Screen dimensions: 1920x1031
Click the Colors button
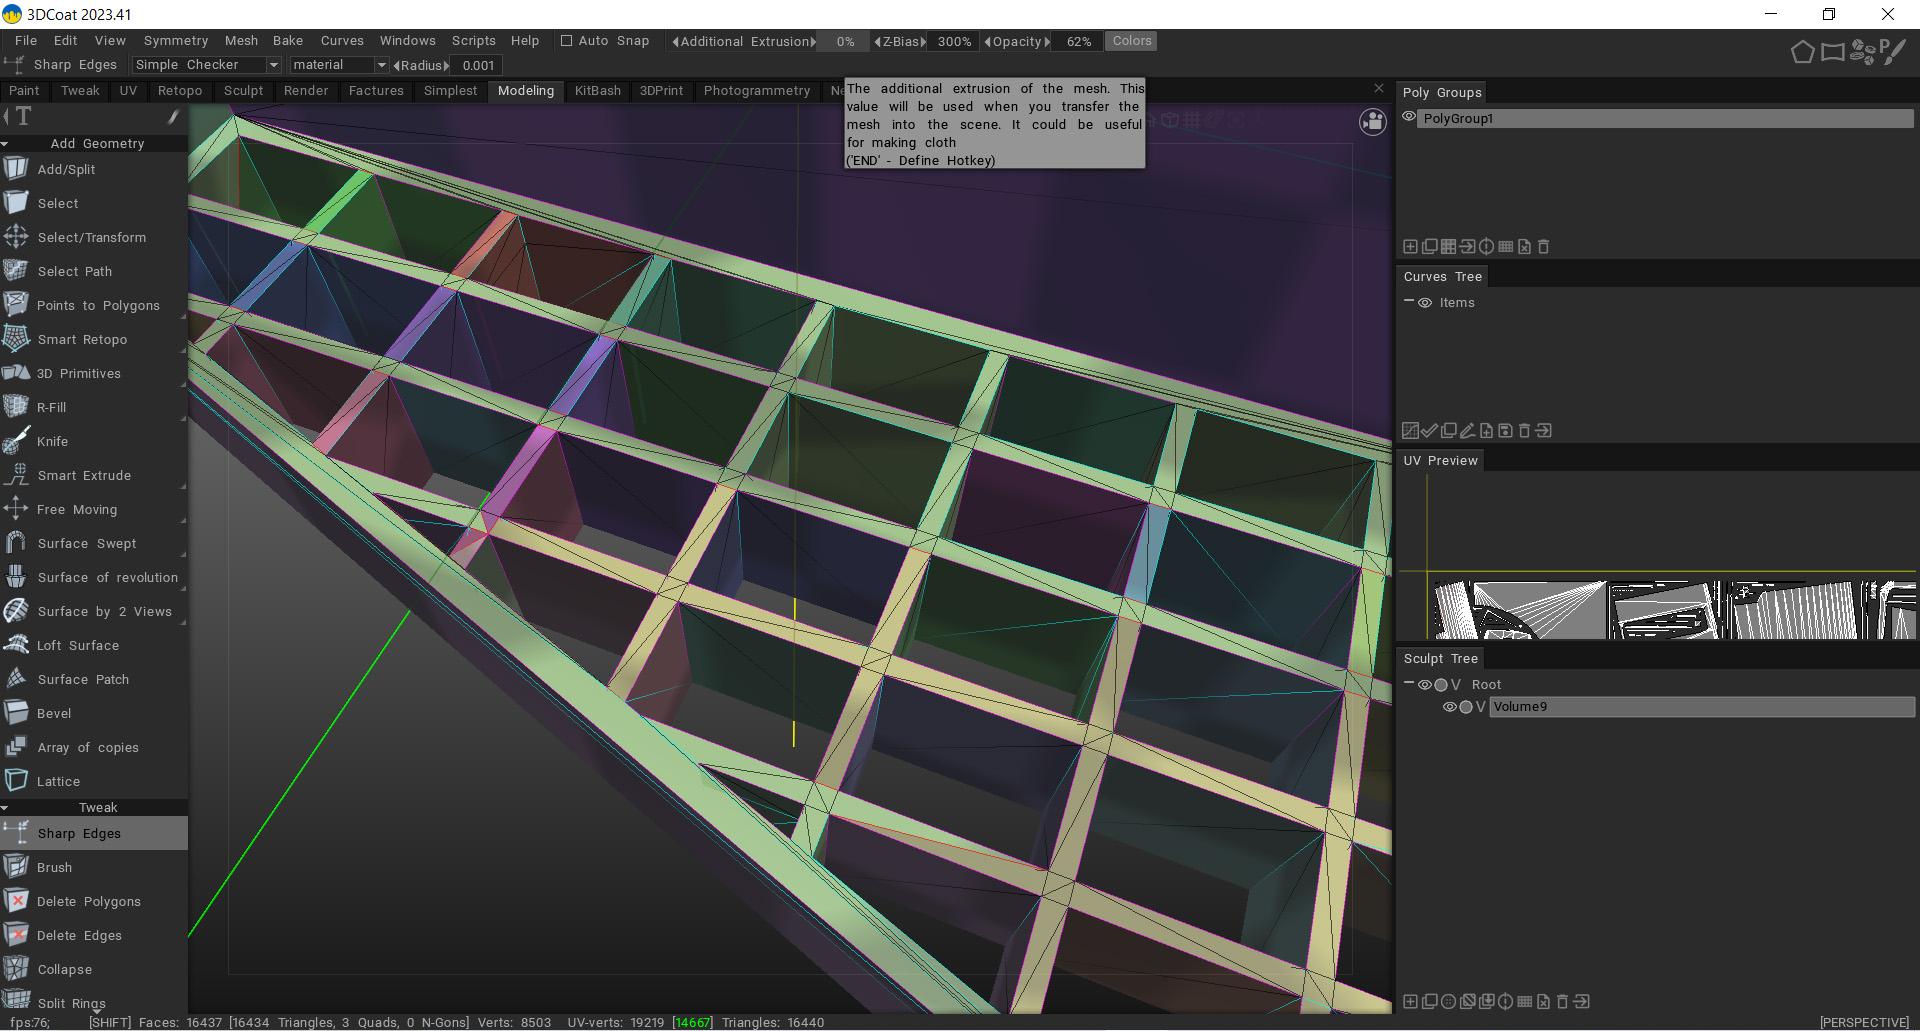click(1131, 41)
